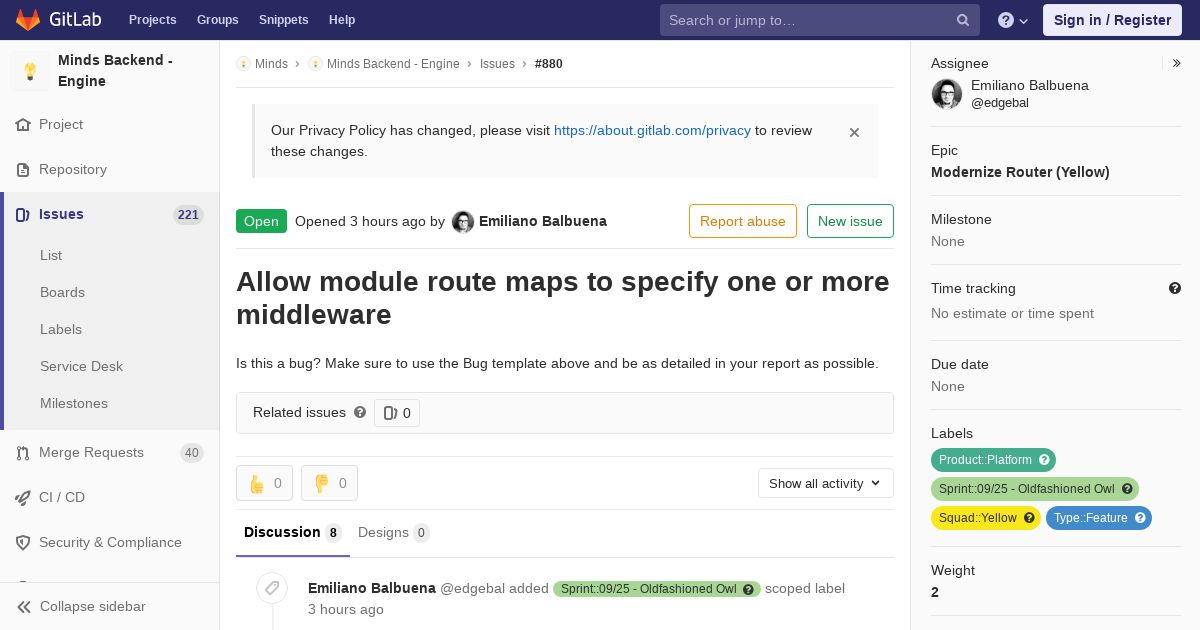The width and height of the screenshot is (1200, 630).
Task: Open Snippets in the top bar
Action: [283, 20]
